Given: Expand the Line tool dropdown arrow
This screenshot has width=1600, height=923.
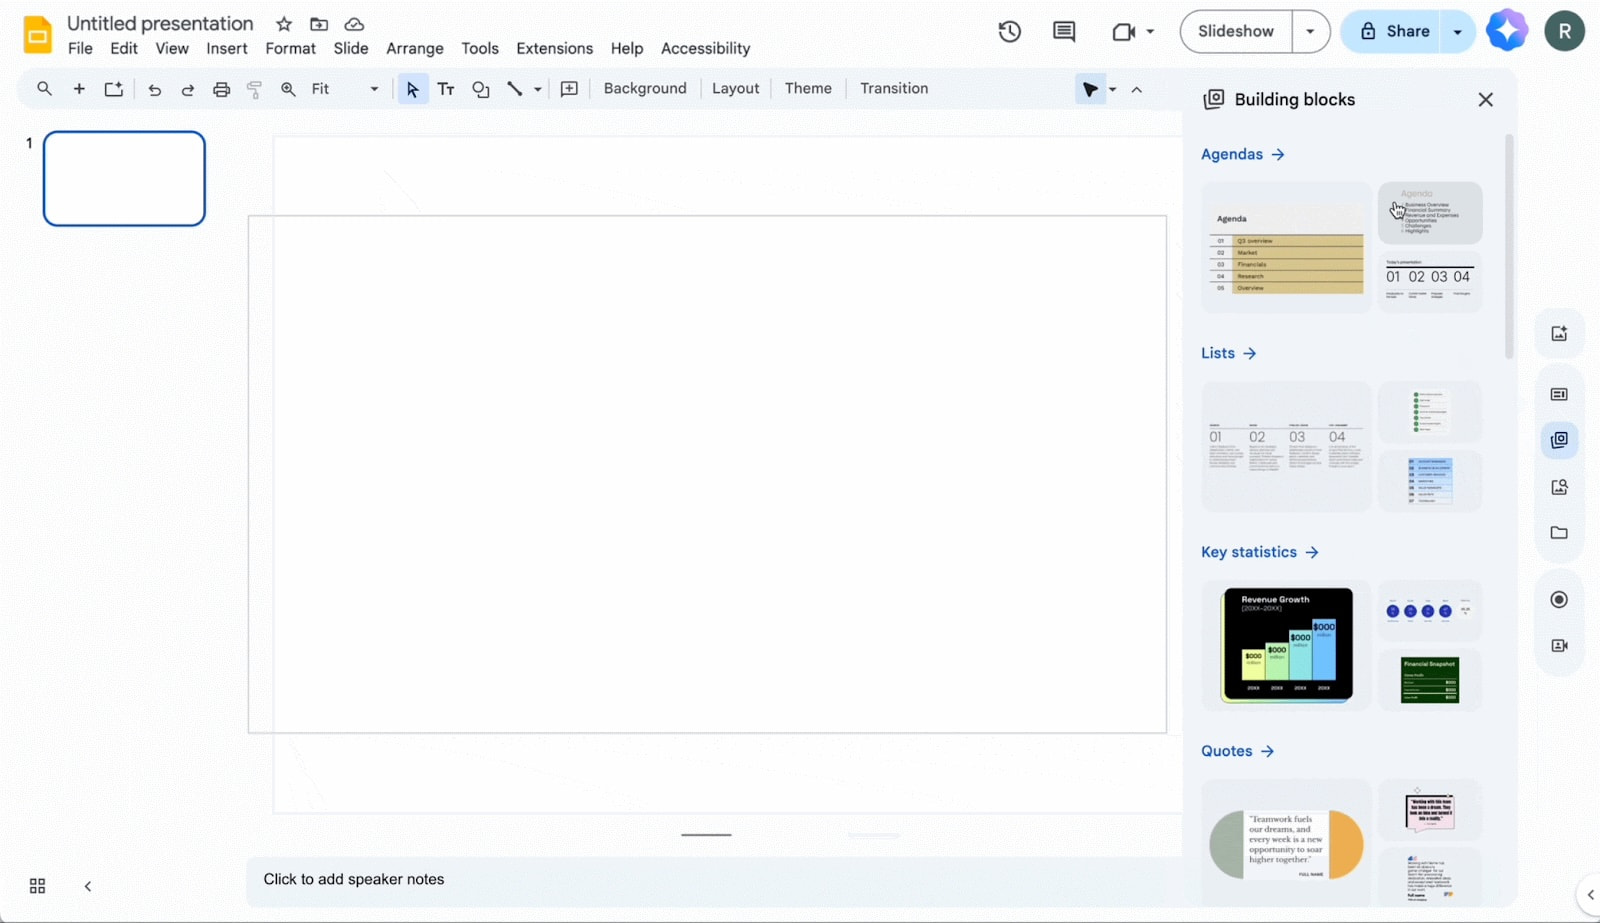Looking at the screenshot, I should [x=536, y=89].
